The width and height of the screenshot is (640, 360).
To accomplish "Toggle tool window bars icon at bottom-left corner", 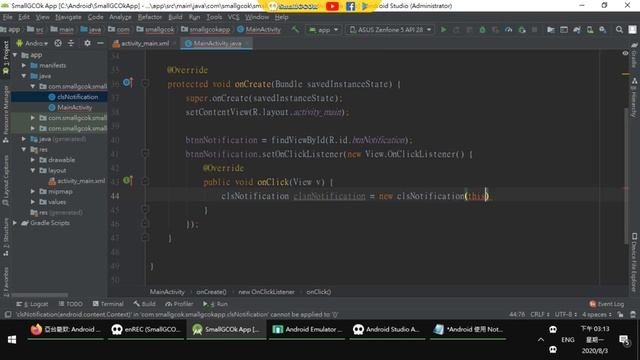I will (7, 314).
